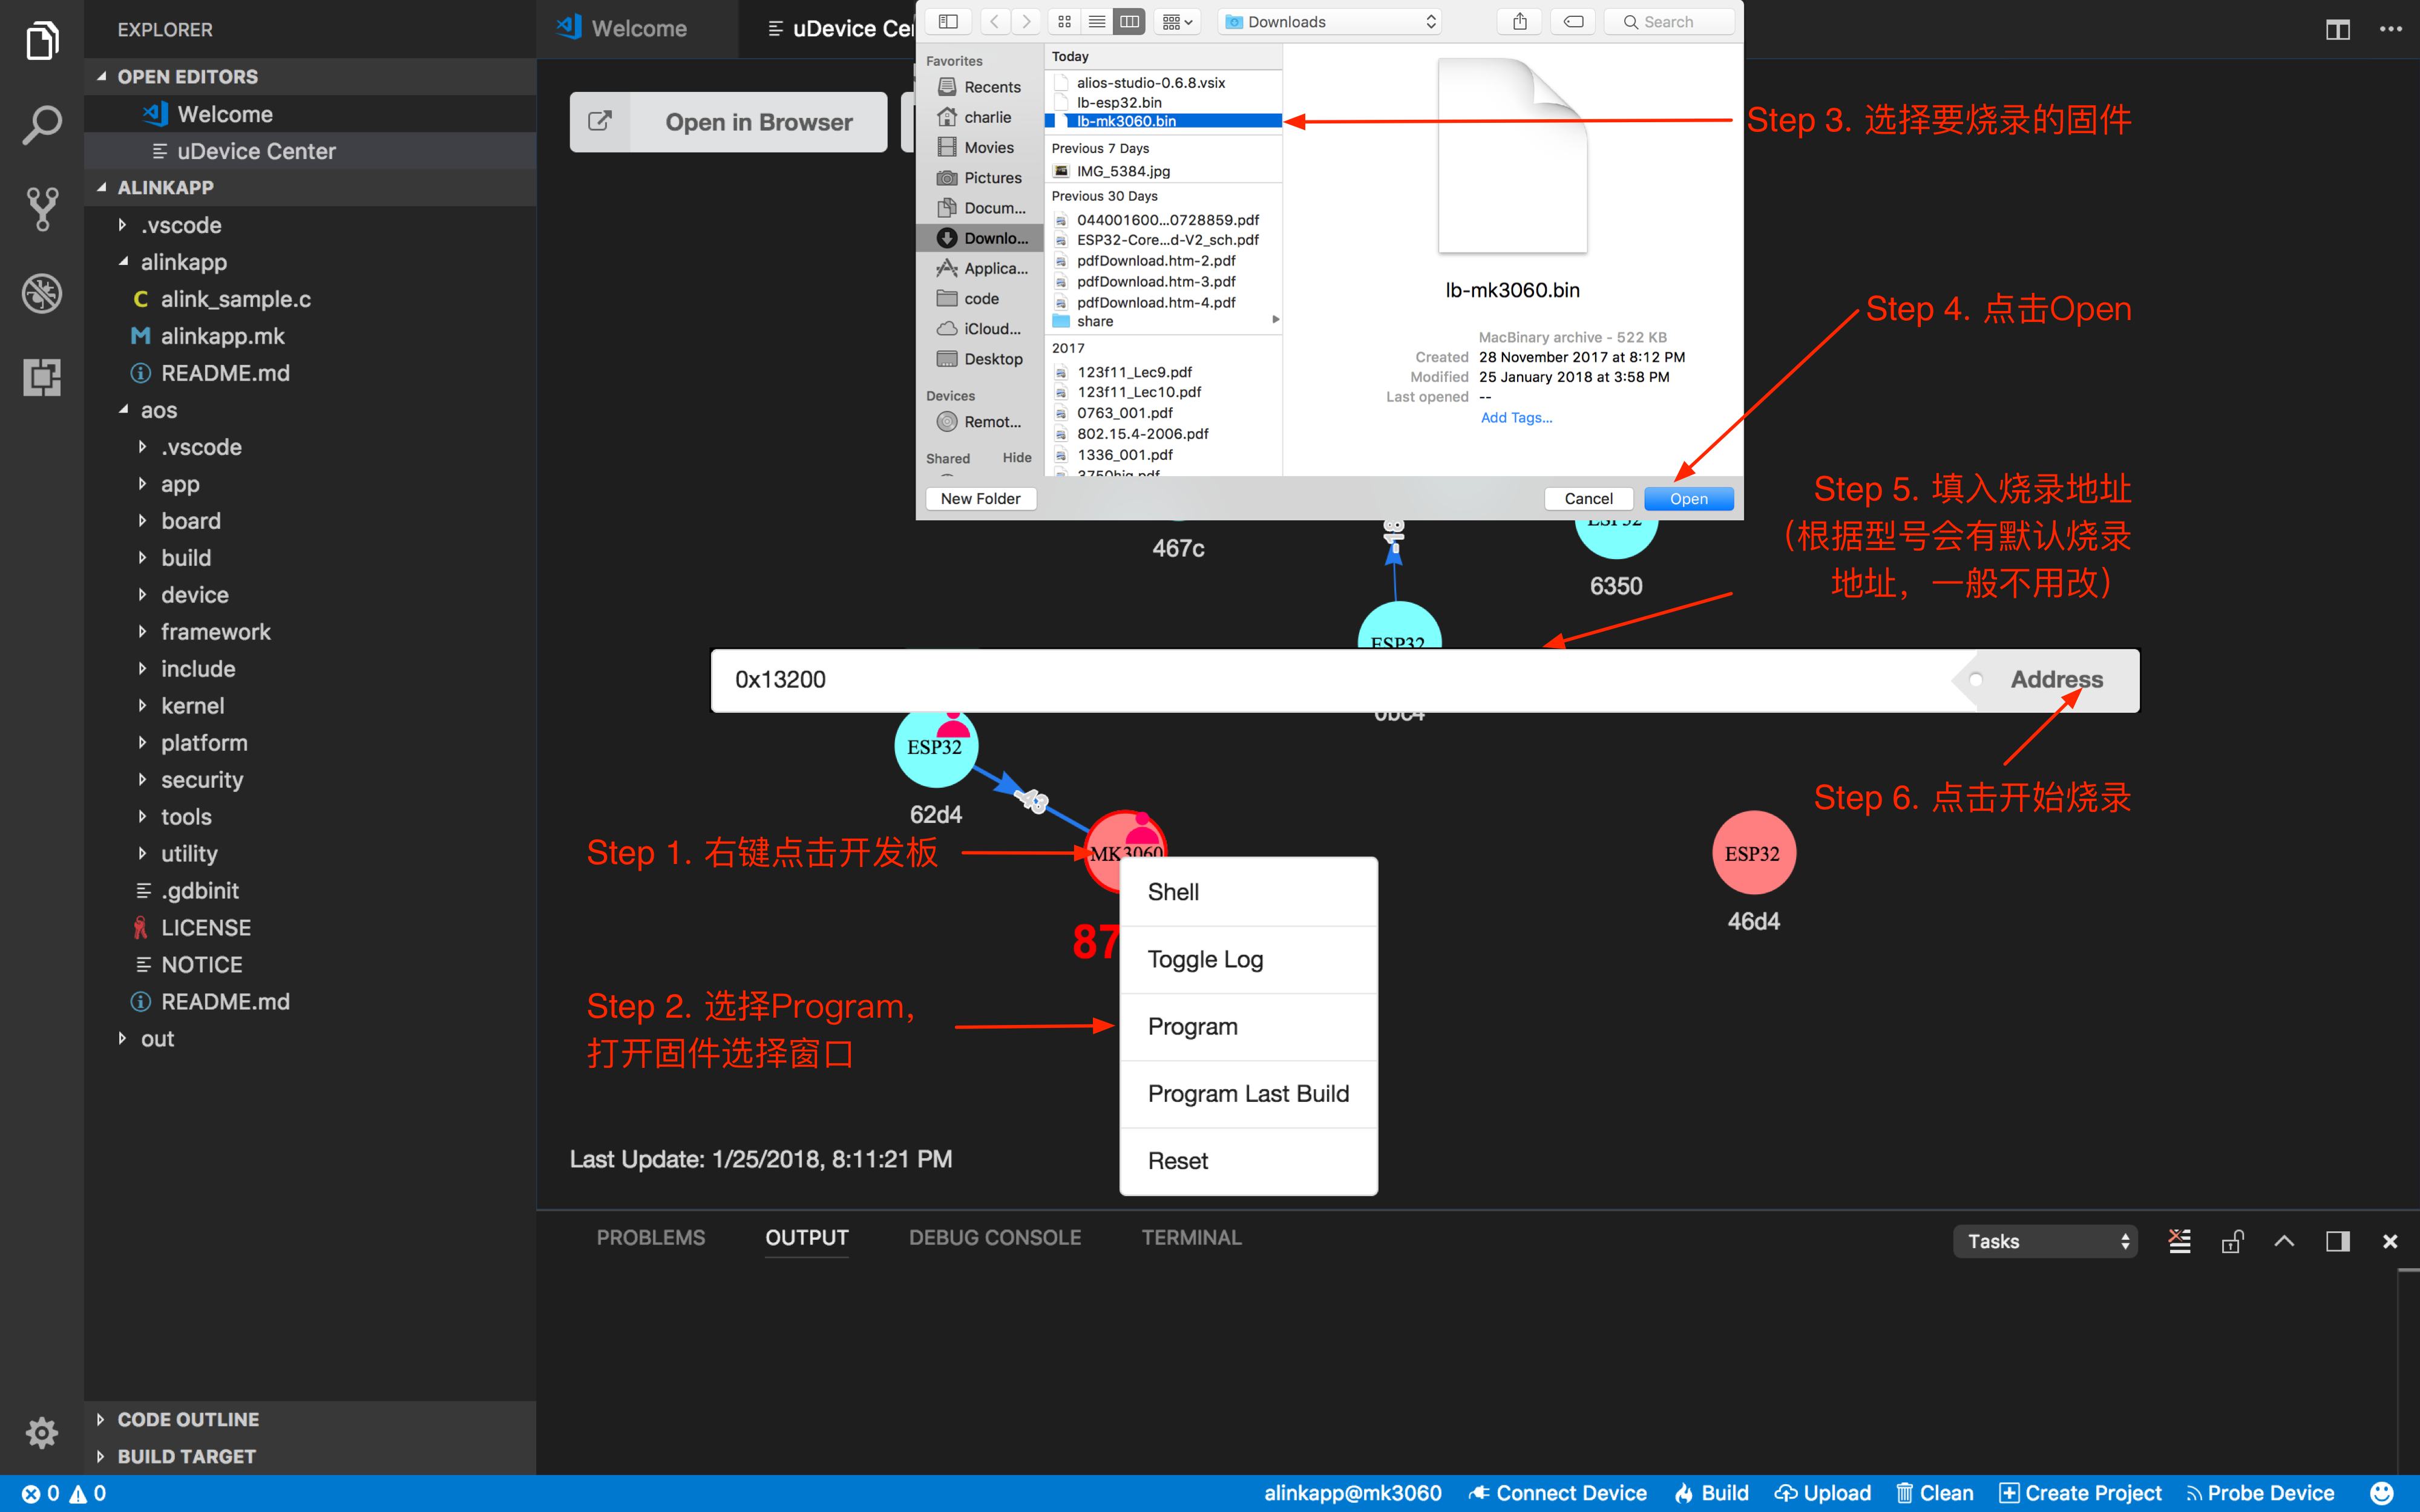
Task: Click the Open in Browser button
Action: [728, 122]
